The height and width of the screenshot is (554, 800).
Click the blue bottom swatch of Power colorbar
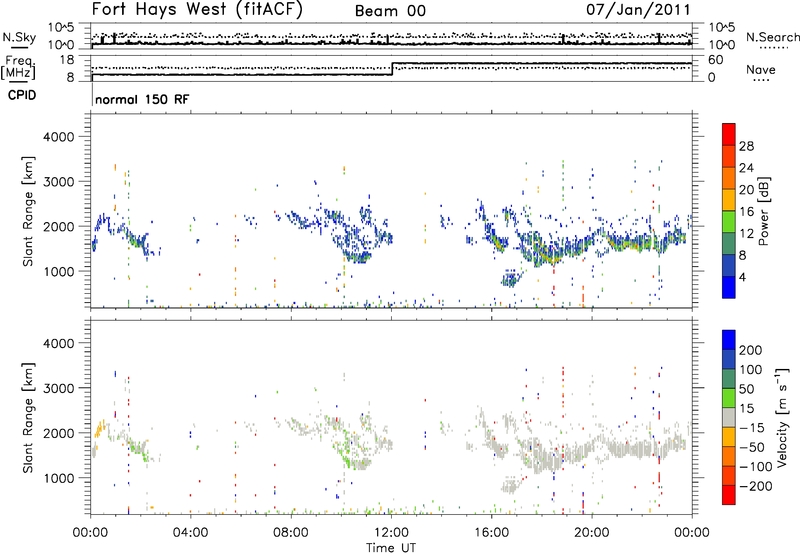(729, 287)
